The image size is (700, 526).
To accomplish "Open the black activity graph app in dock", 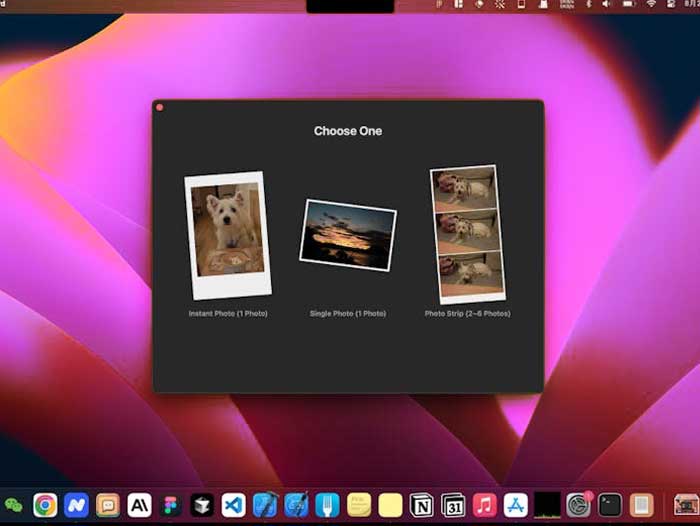I will pyautogui.click(x=547, y=505).
